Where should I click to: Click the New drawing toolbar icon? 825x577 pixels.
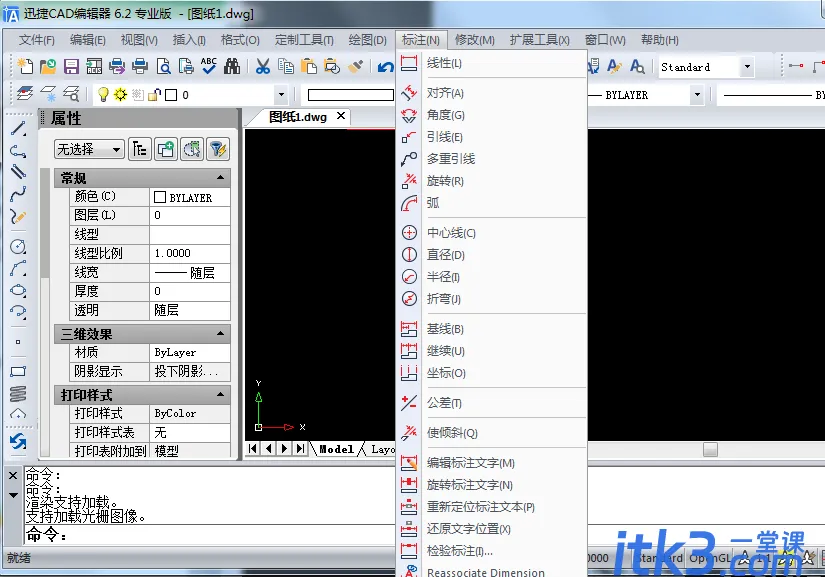[25, 66]
